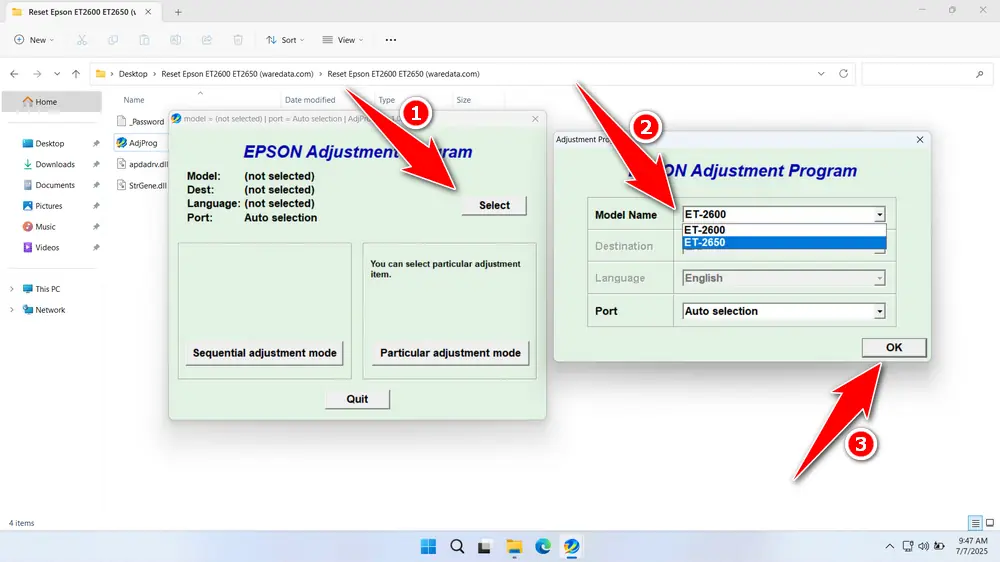Open Desktop in Quick access
This screenshot has height=562, width=1000.
click(x=52, y=144)
